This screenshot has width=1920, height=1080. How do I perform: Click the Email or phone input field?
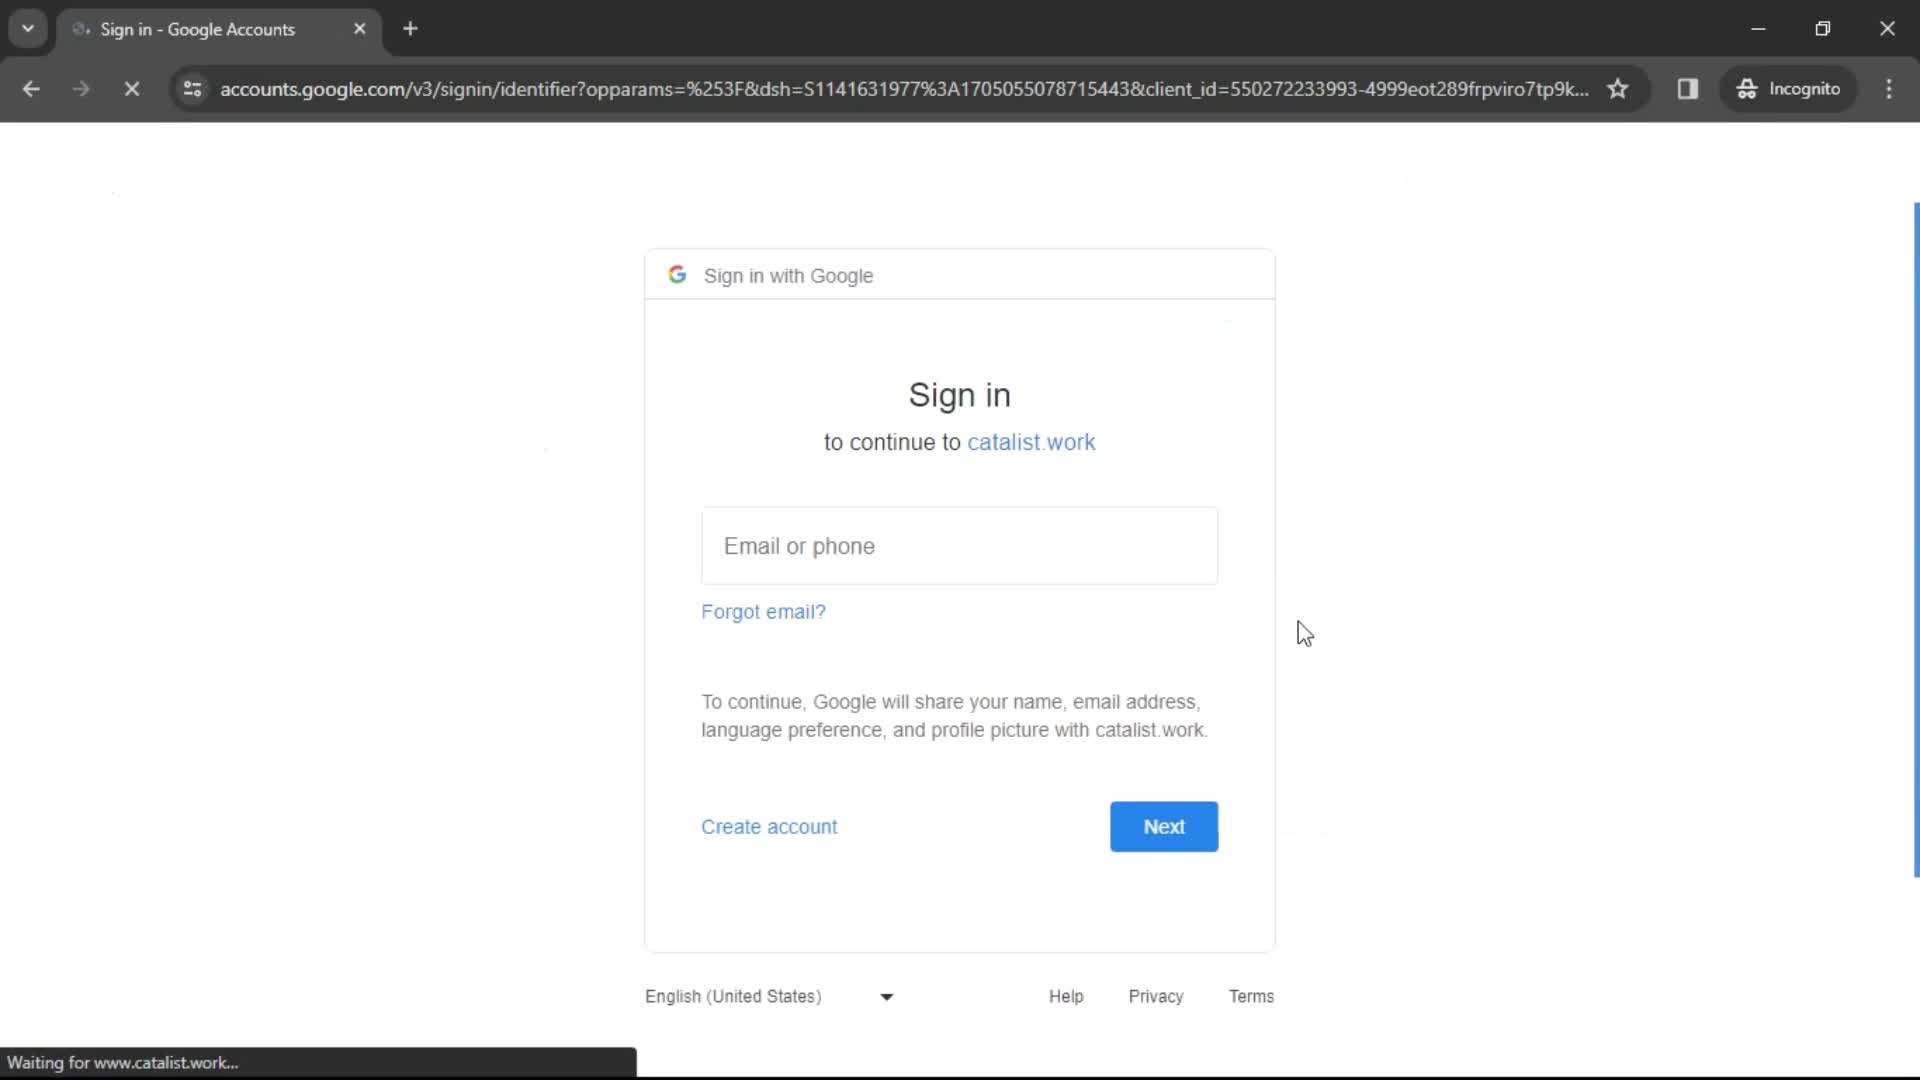point(960,546)
